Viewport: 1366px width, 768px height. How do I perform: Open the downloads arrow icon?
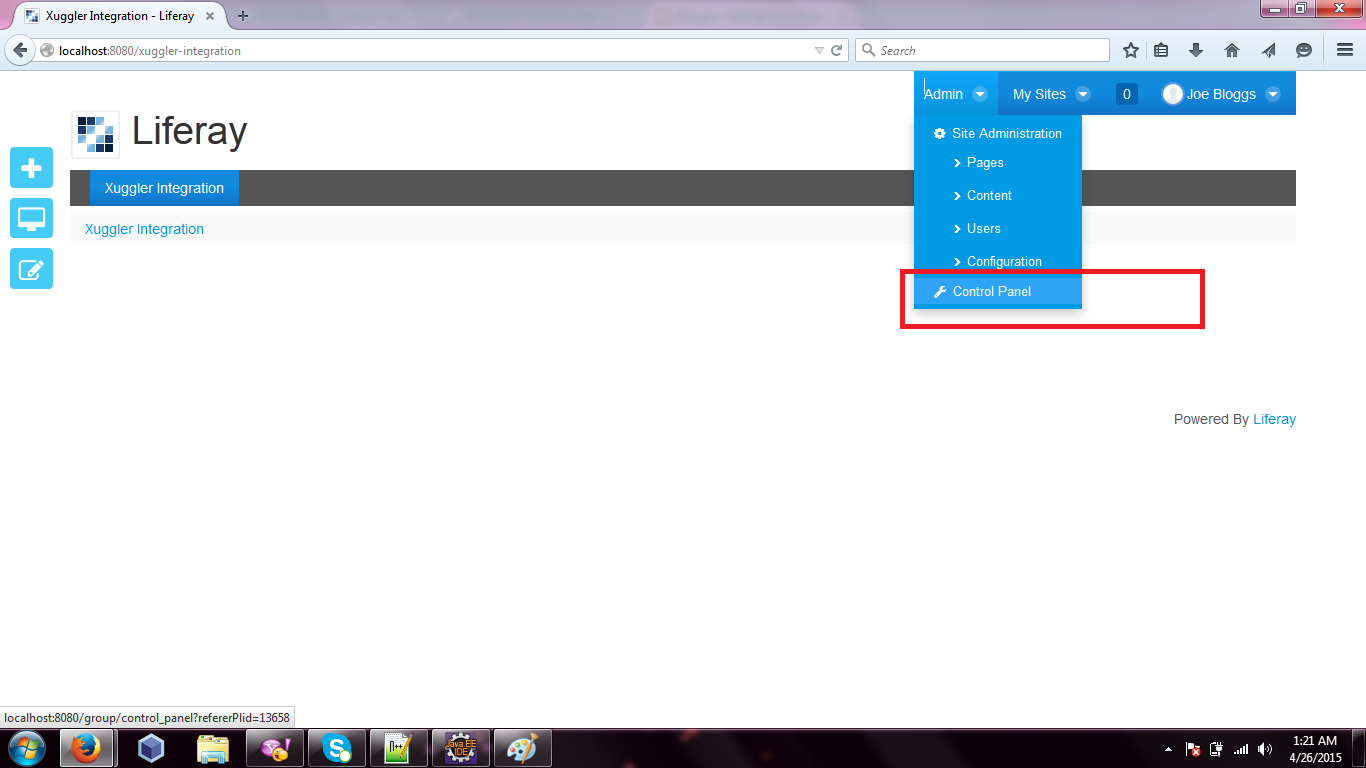[x=1196, y=49]
